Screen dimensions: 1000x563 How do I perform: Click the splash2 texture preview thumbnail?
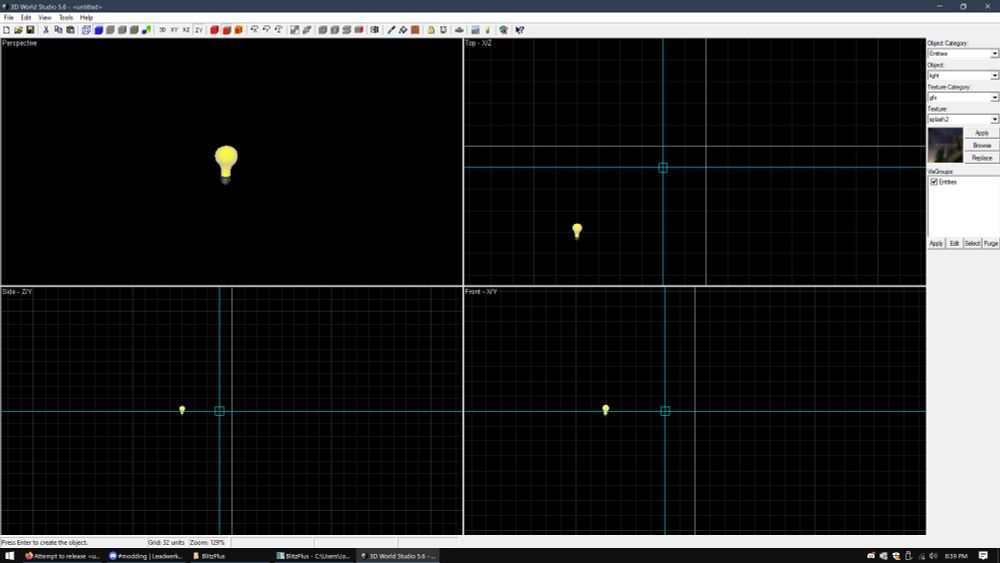click(945, 145)
